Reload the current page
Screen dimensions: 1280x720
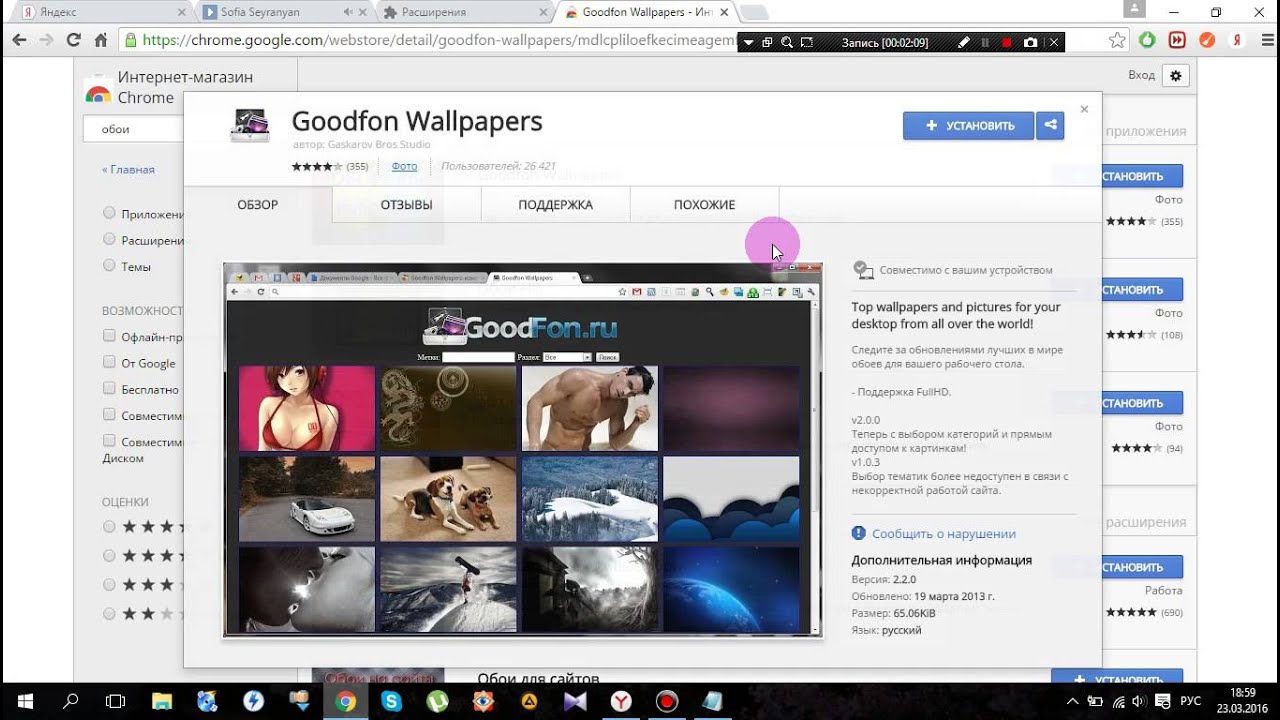(73, 40)
